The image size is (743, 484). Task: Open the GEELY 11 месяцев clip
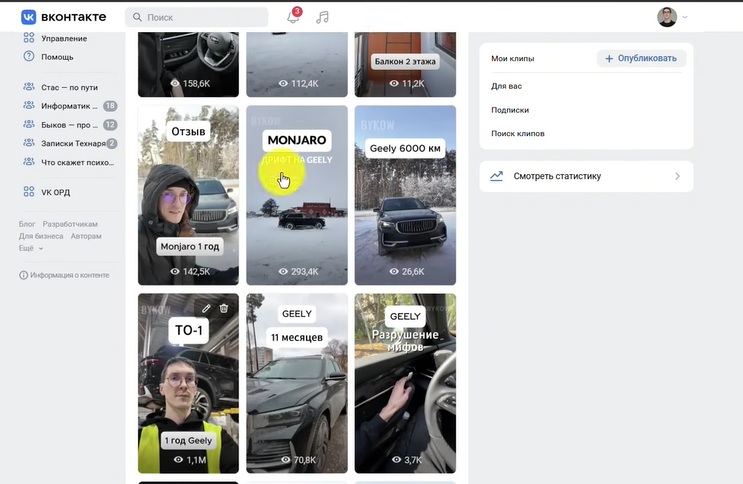(x=297, y=383)
